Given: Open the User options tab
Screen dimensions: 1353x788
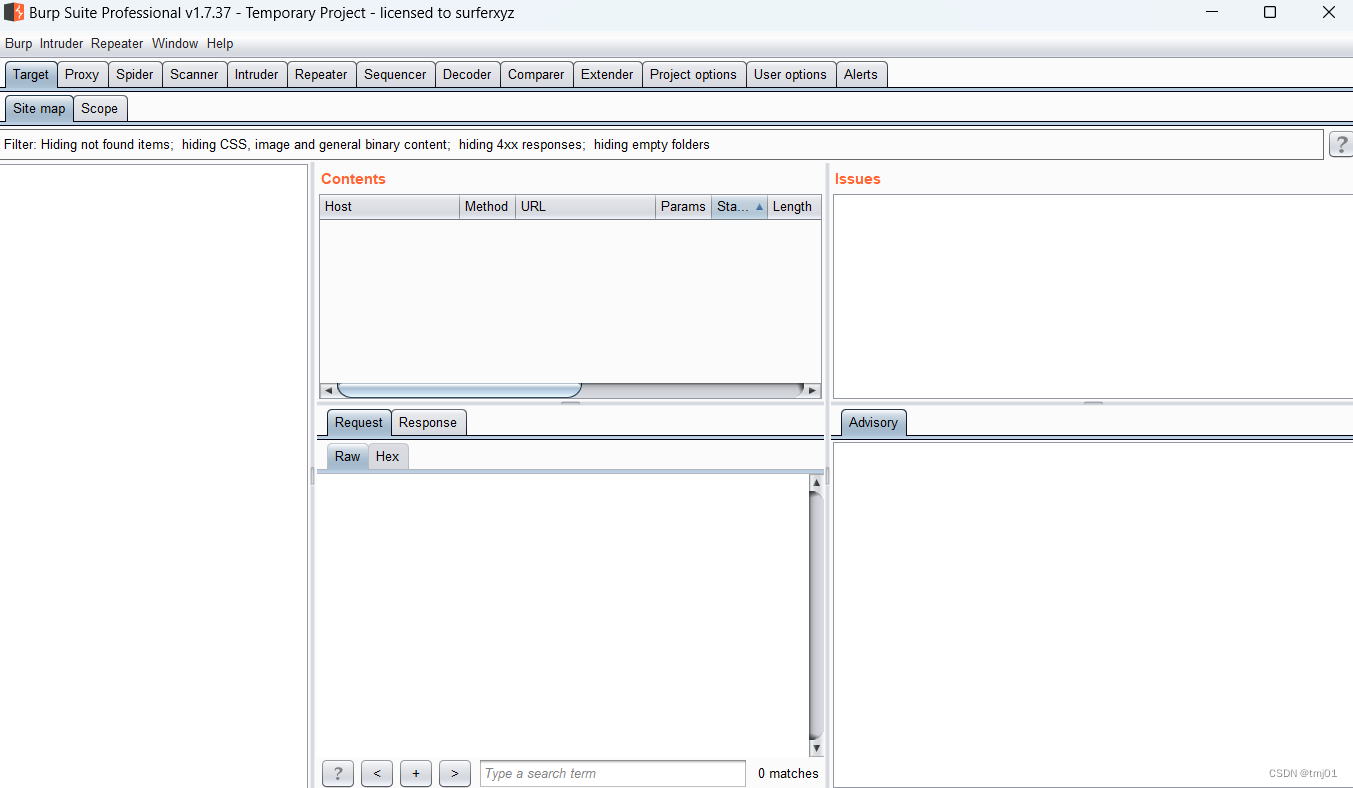Looking at the screenshot, I should coord(790,74).
